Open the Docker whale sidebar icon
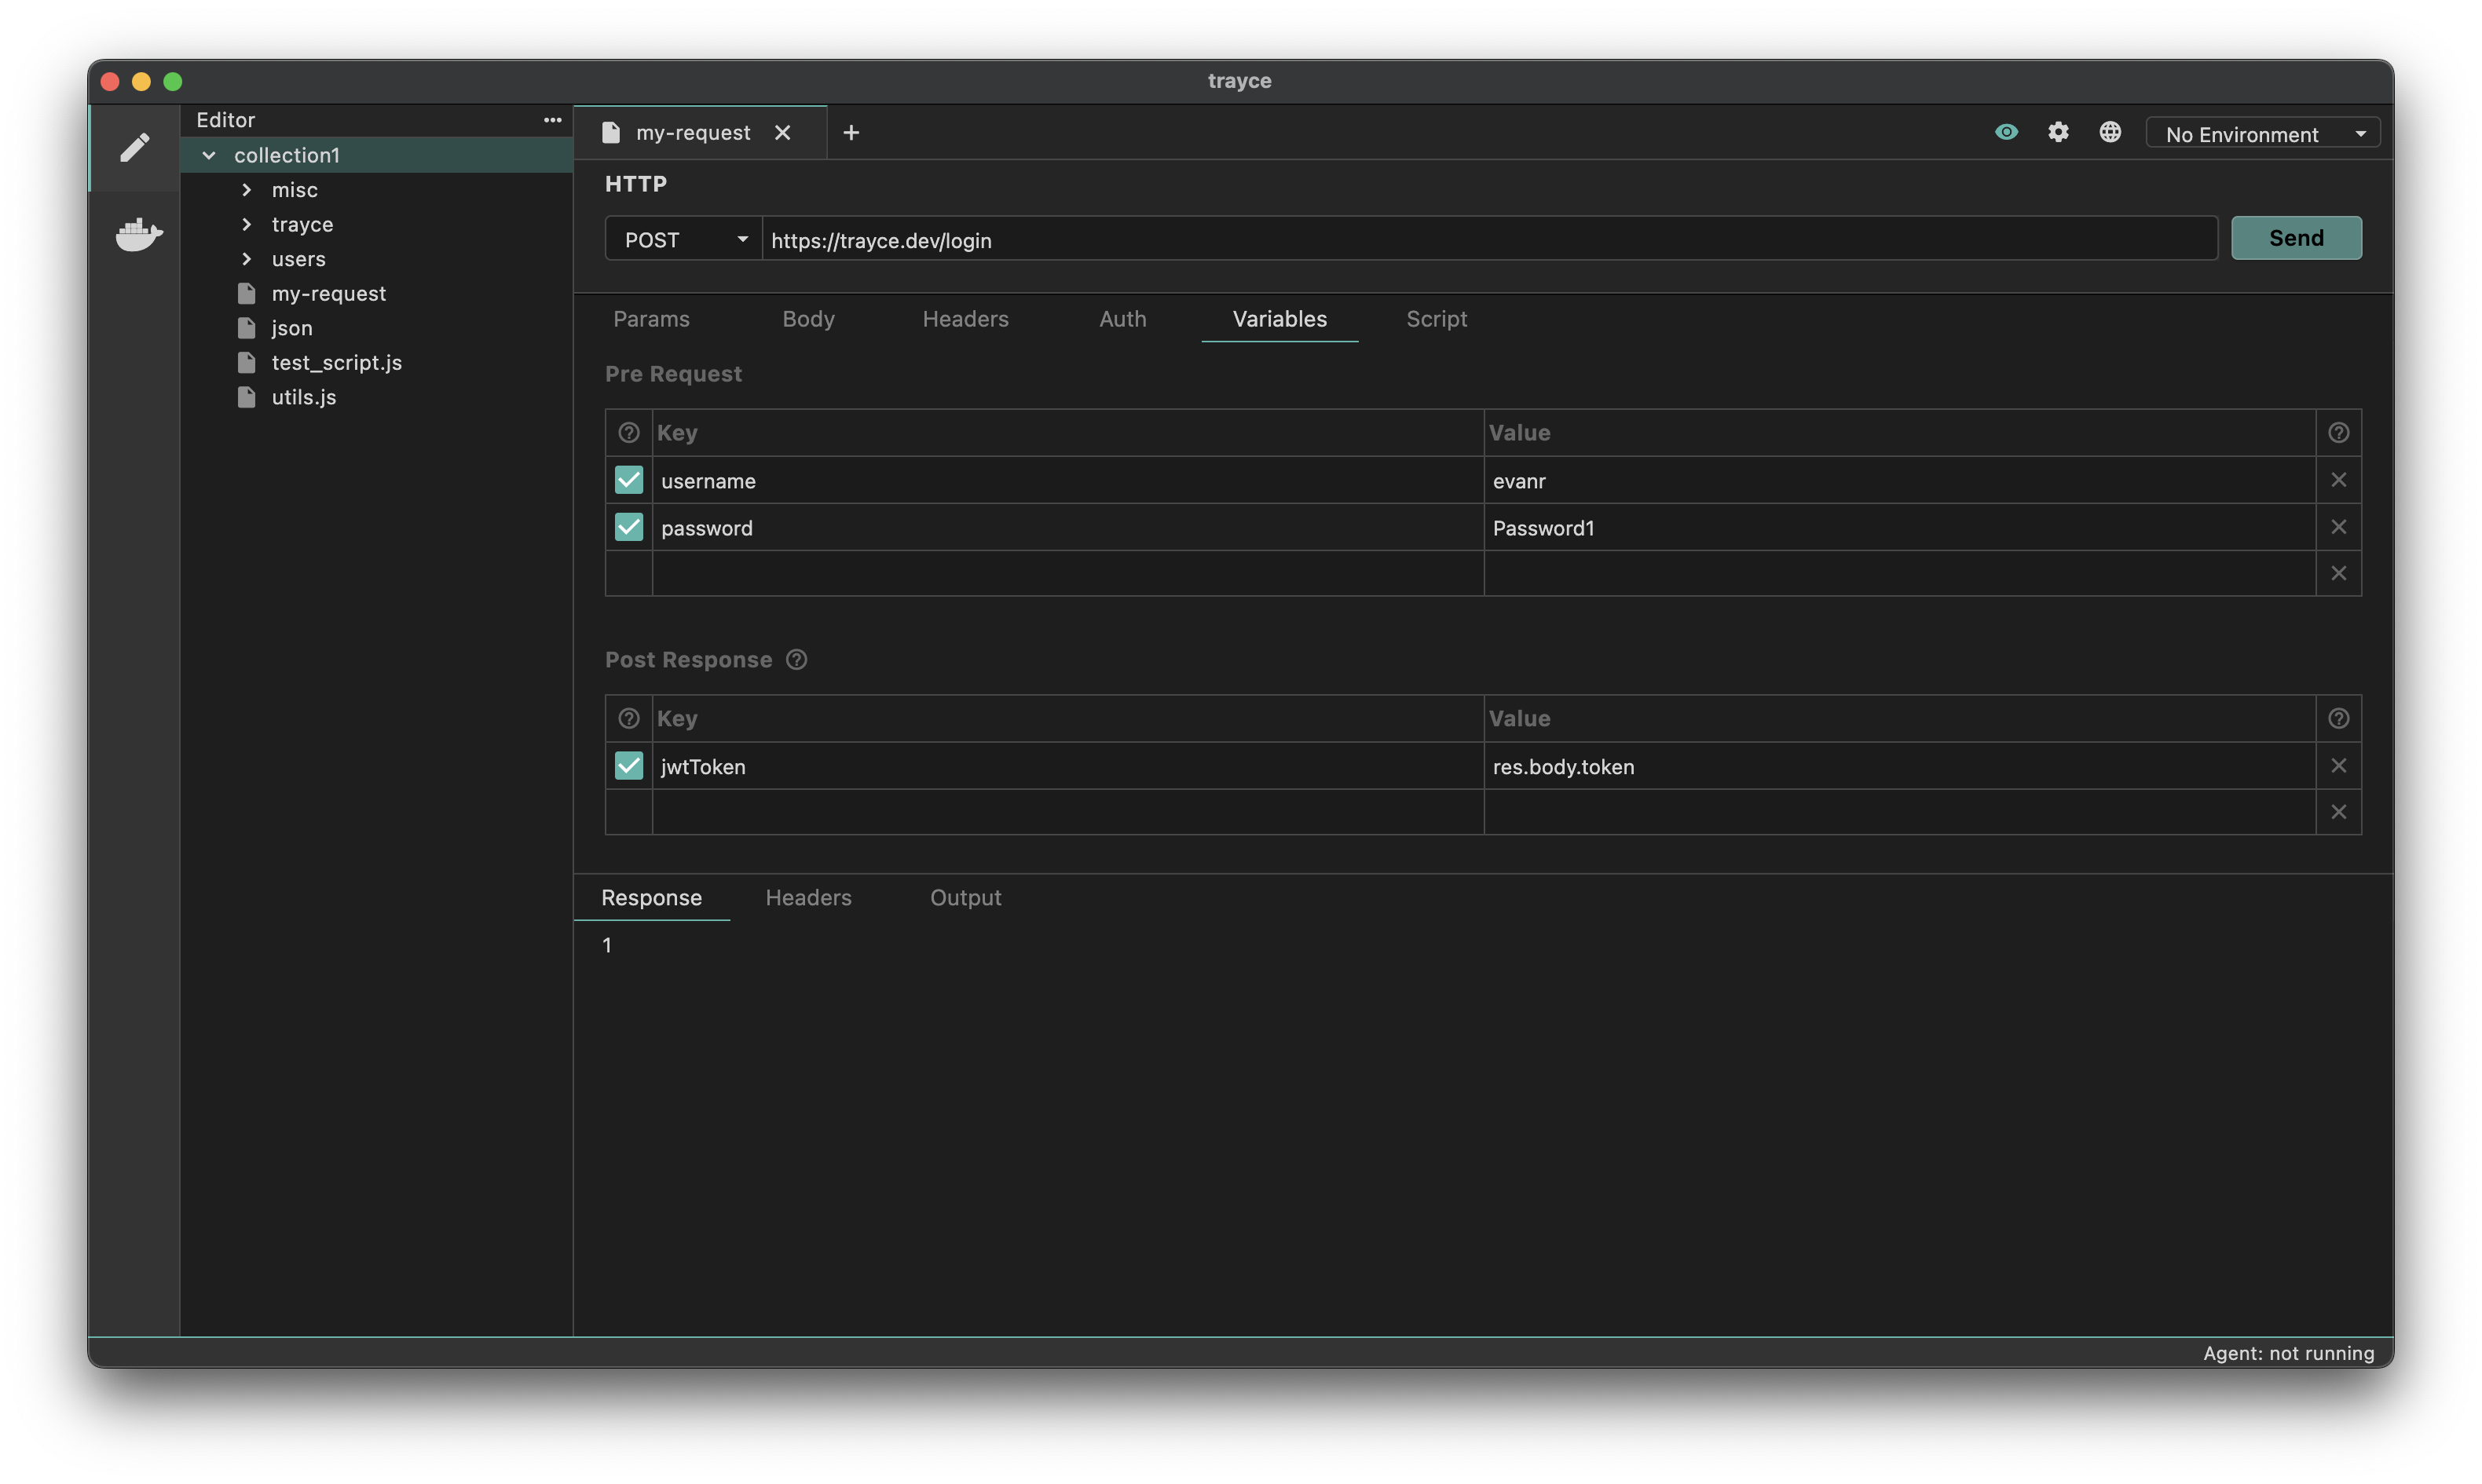2482x1484 pixels. coord(138,235)
